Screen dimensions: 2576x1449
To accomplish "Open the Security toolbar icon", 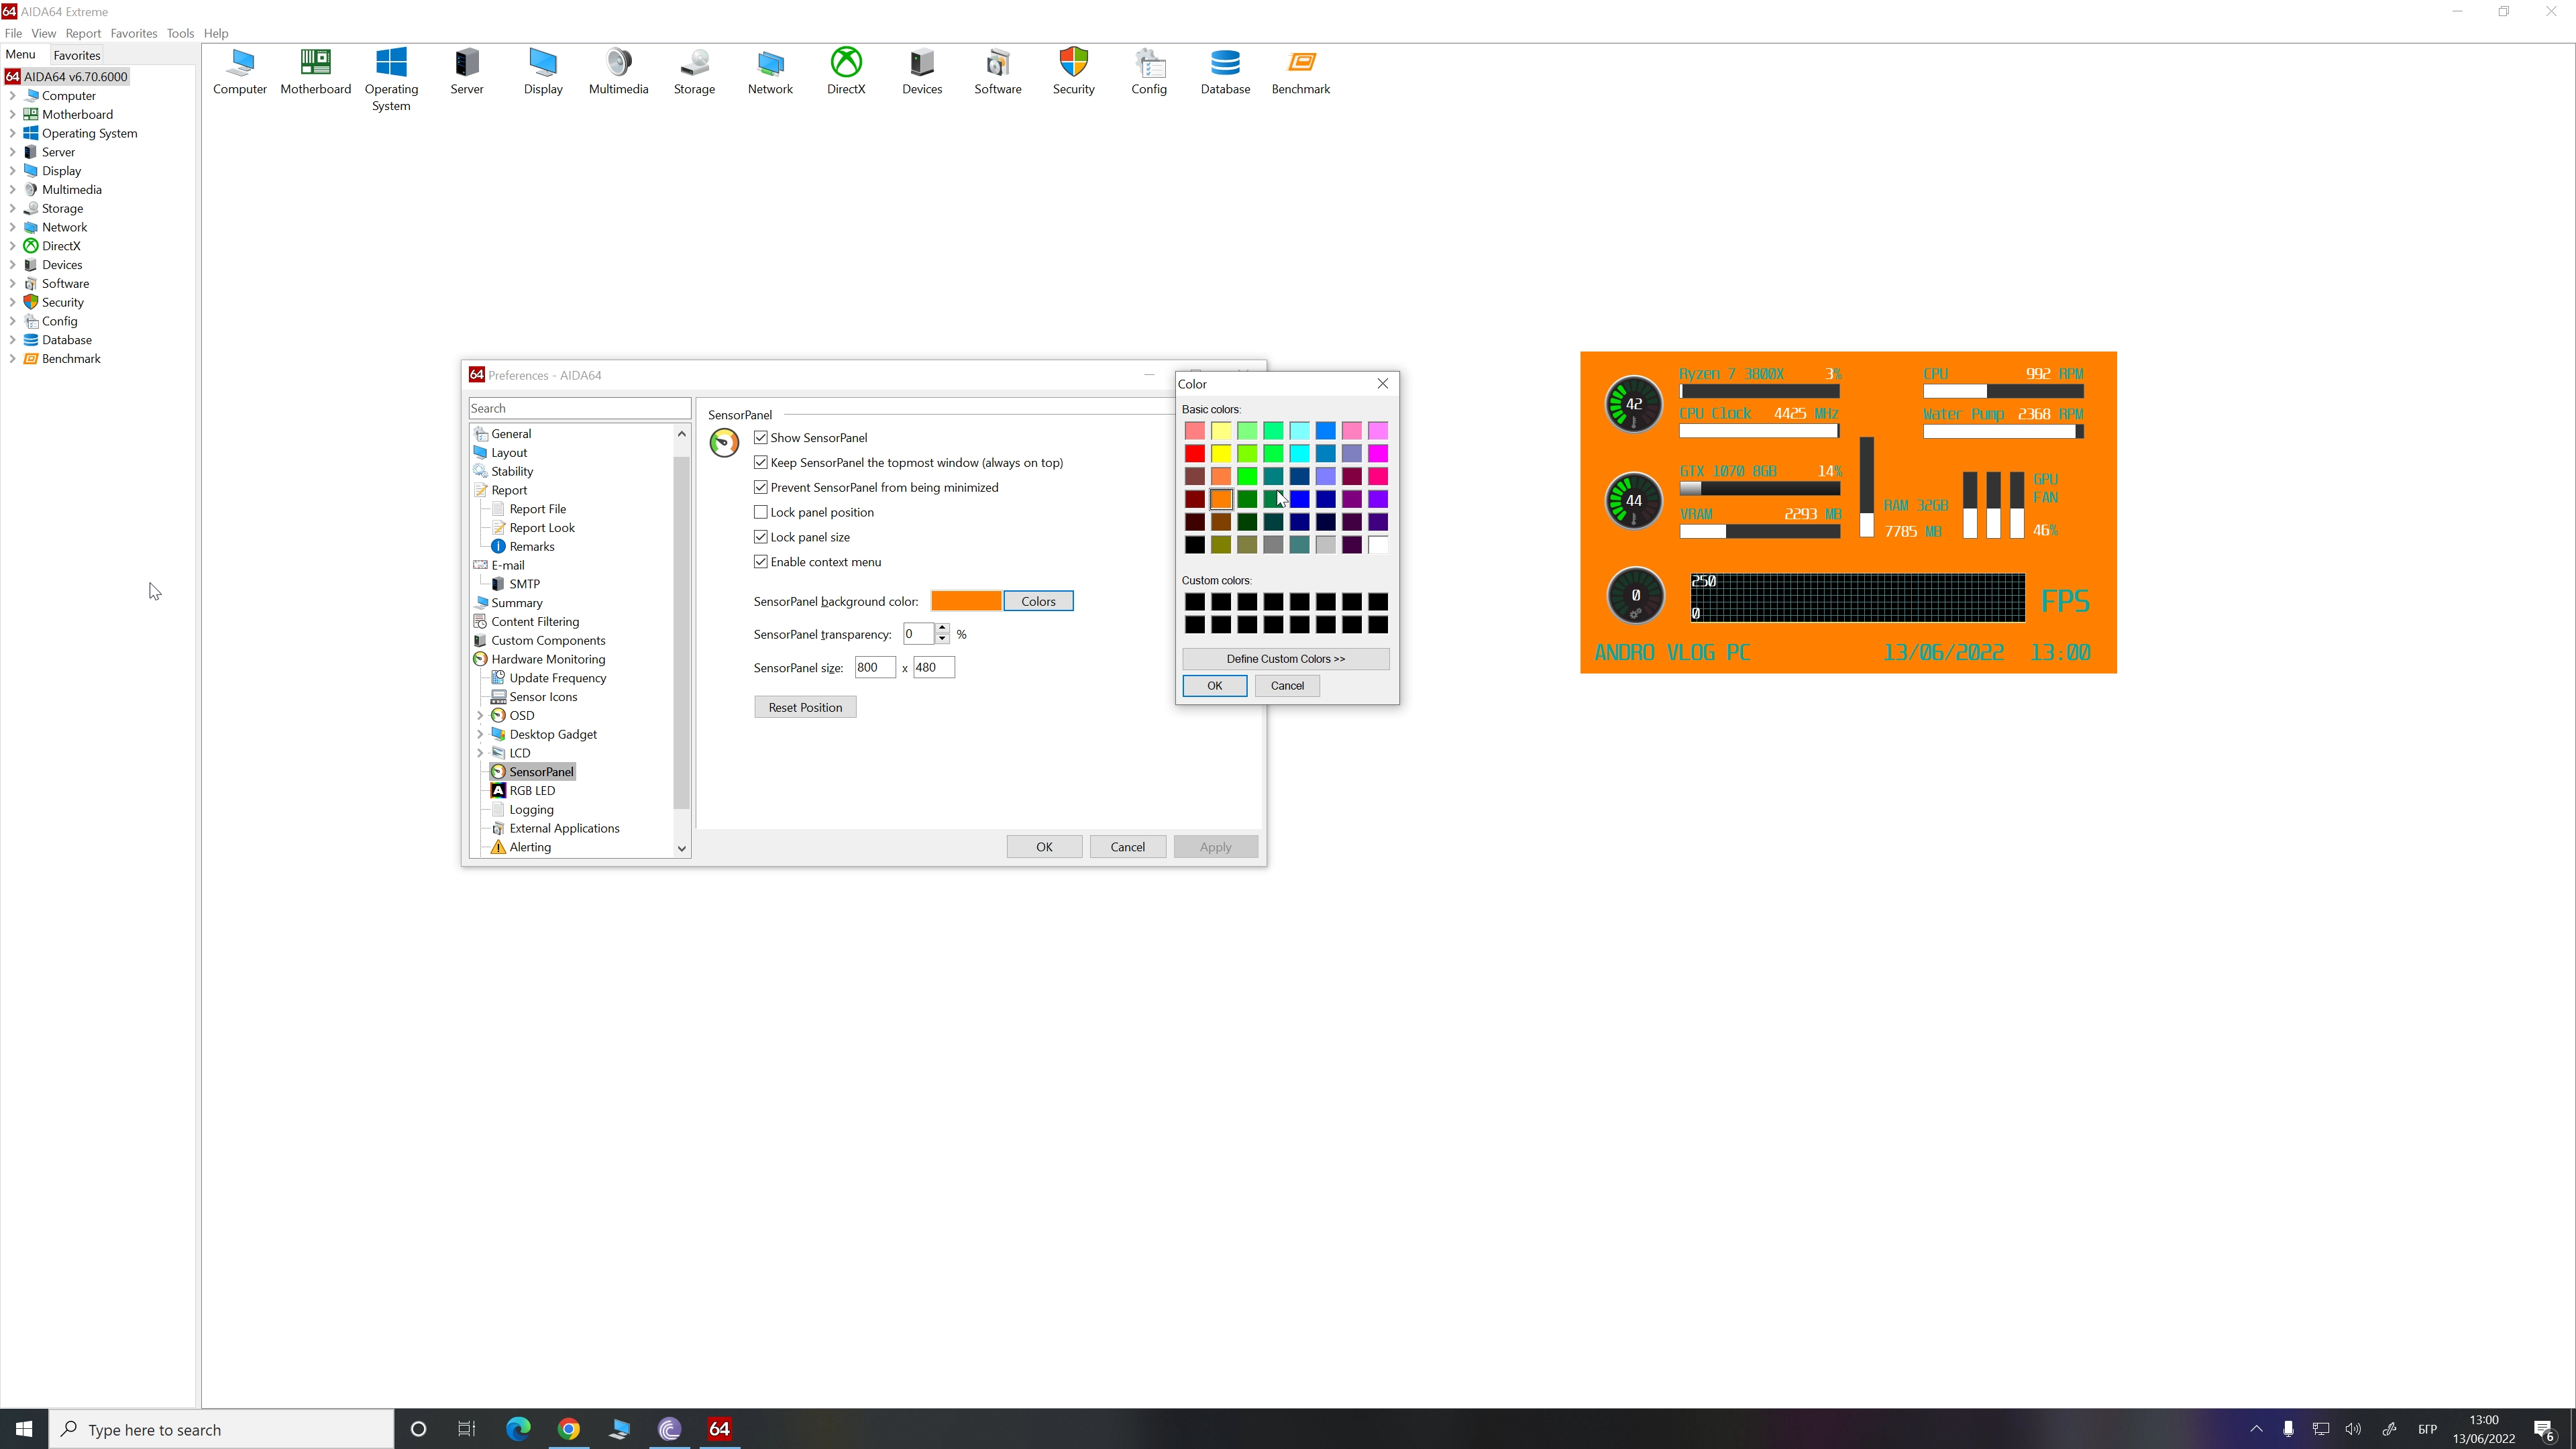I will tap(1074, 72).
